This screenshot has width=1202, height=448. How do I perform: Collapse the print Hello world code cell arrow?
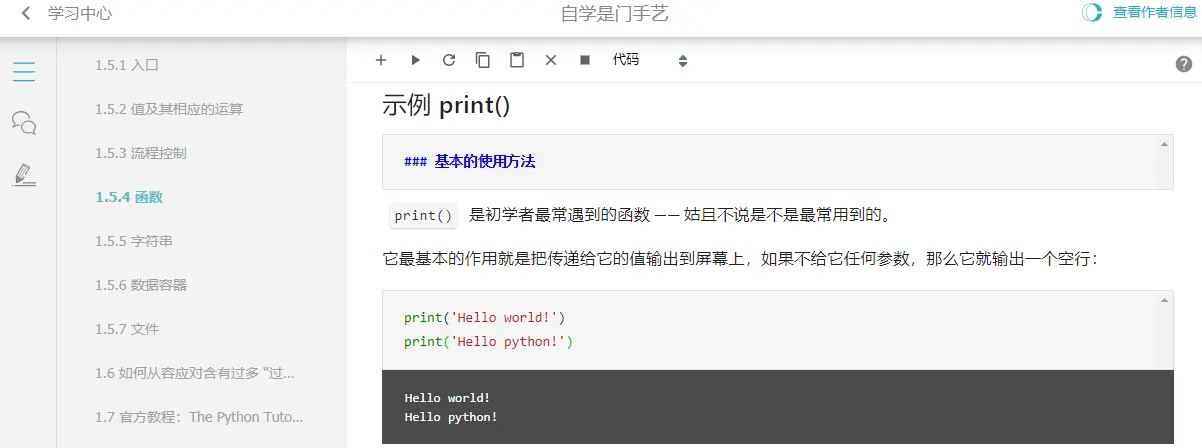coord(1164,300)
